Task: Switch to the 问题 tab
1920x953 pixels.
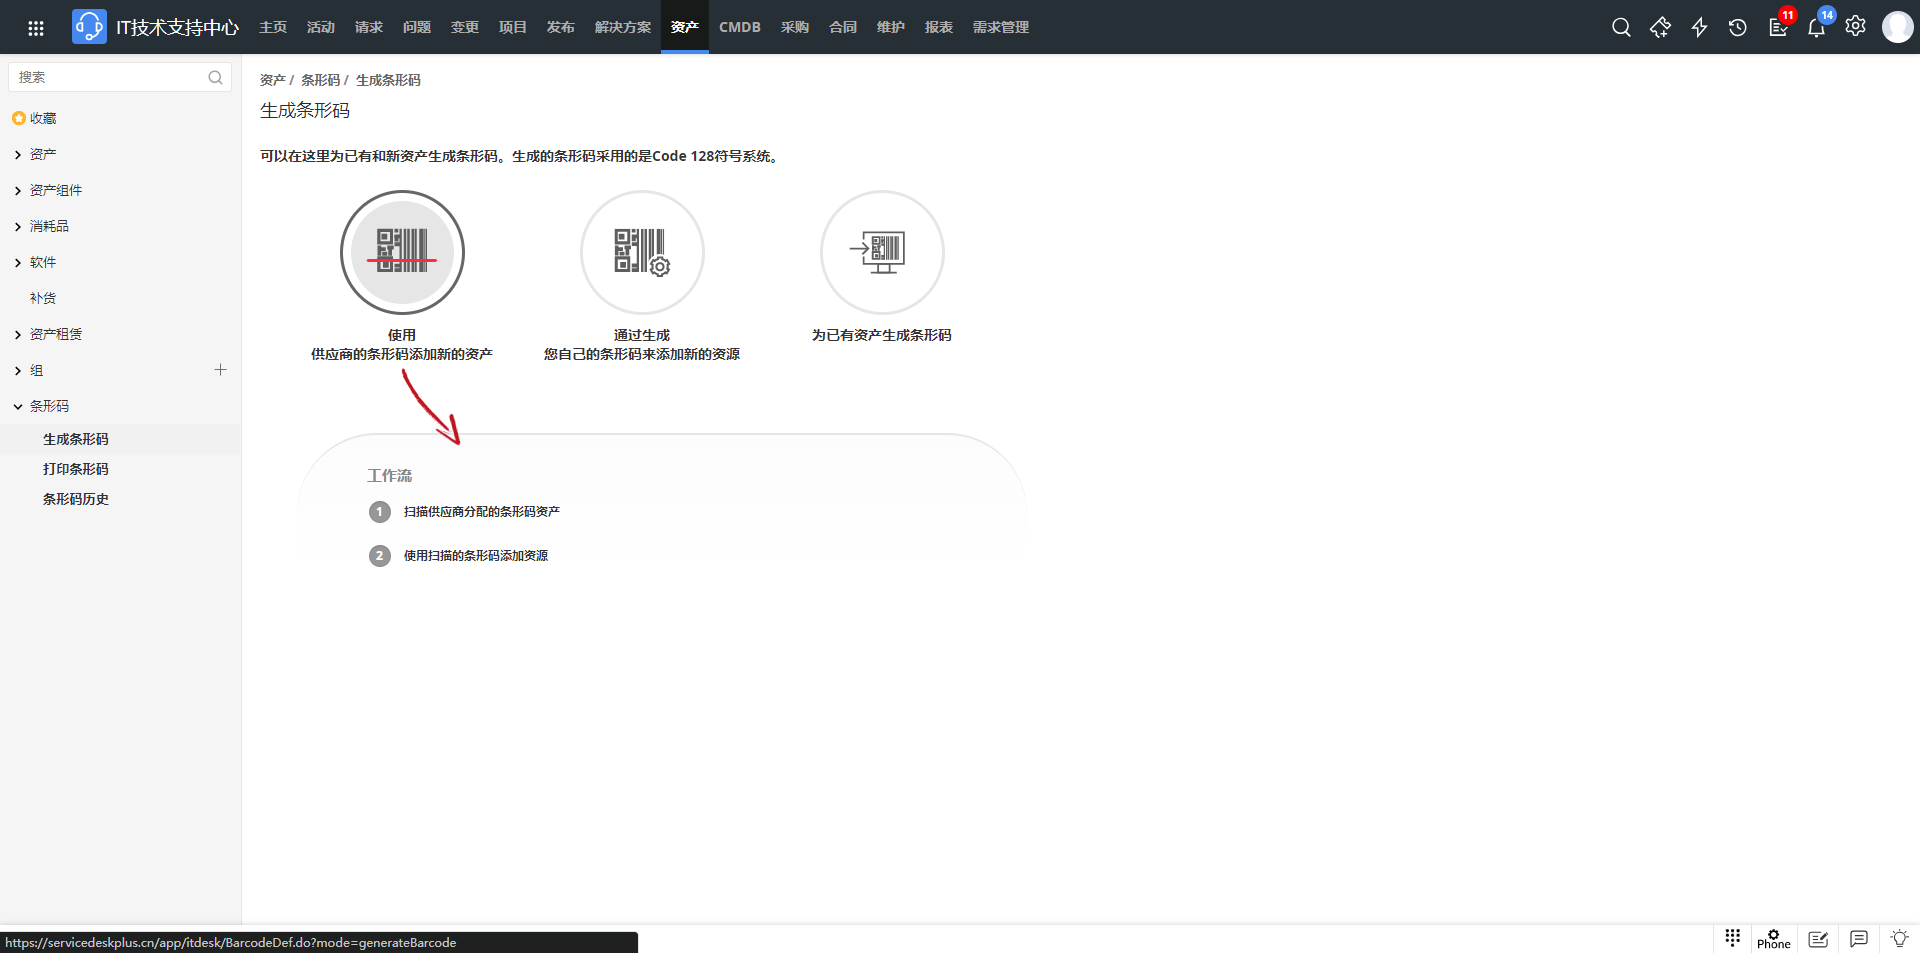Action: click(417, 27)
